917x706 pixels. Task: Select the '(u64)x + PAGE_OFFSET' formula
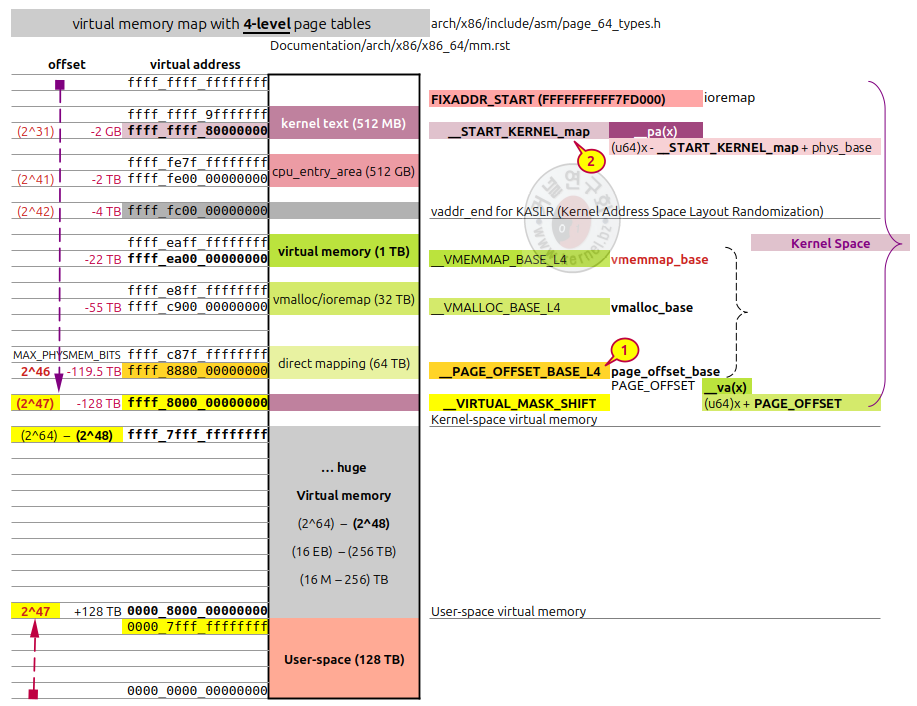[x=791, y=403]
